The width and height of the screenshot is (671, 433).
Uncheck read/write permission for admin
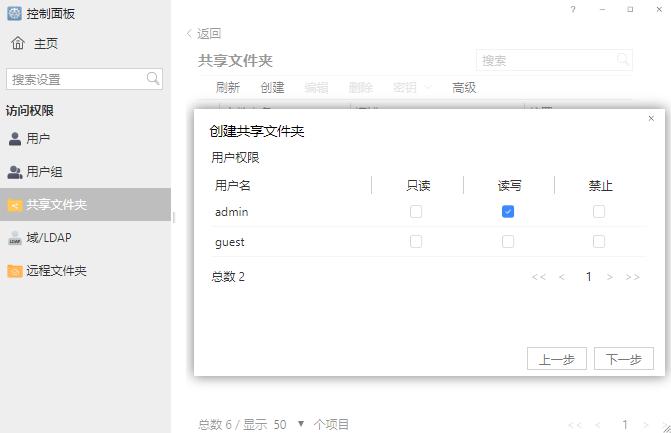point(508,212)
